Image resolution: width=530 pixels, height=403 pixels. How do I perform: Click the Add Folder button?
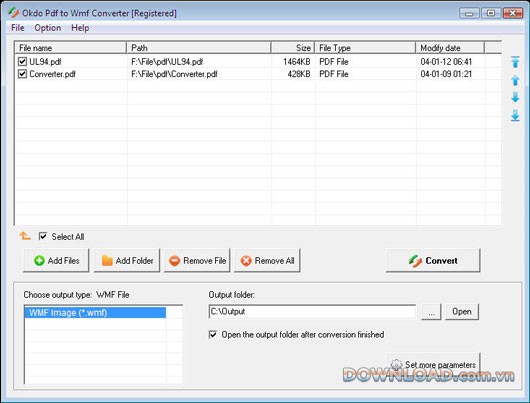(x=127, y=260)
